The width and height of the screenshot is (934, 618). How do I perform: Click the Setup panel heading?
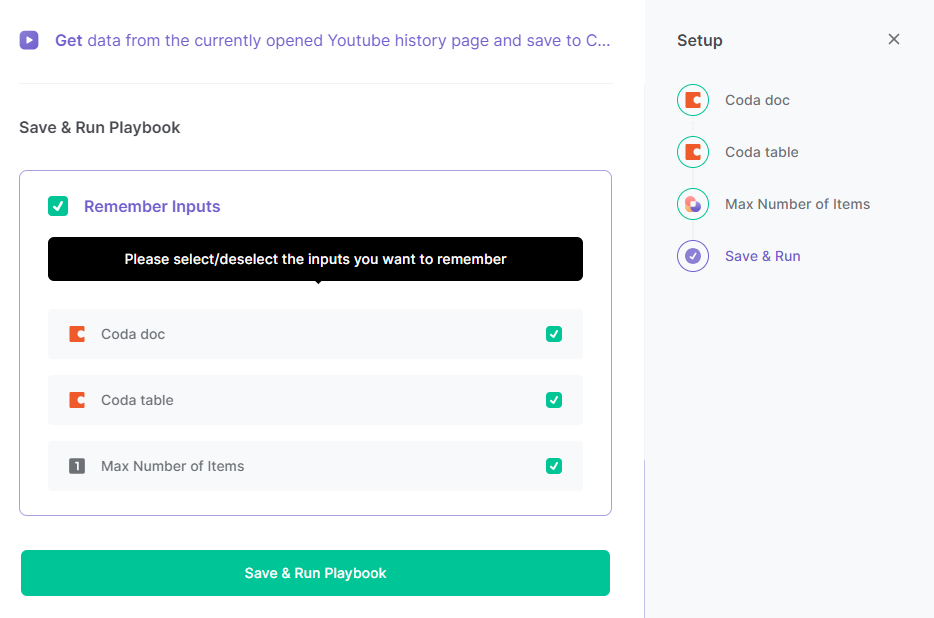699,41
